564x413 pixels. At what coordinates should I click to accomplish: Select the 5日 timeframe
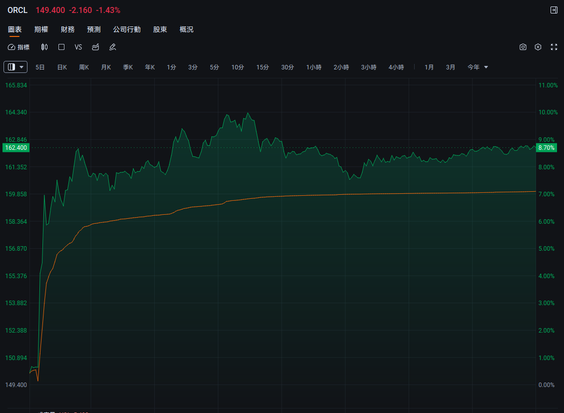pos(40,67)
